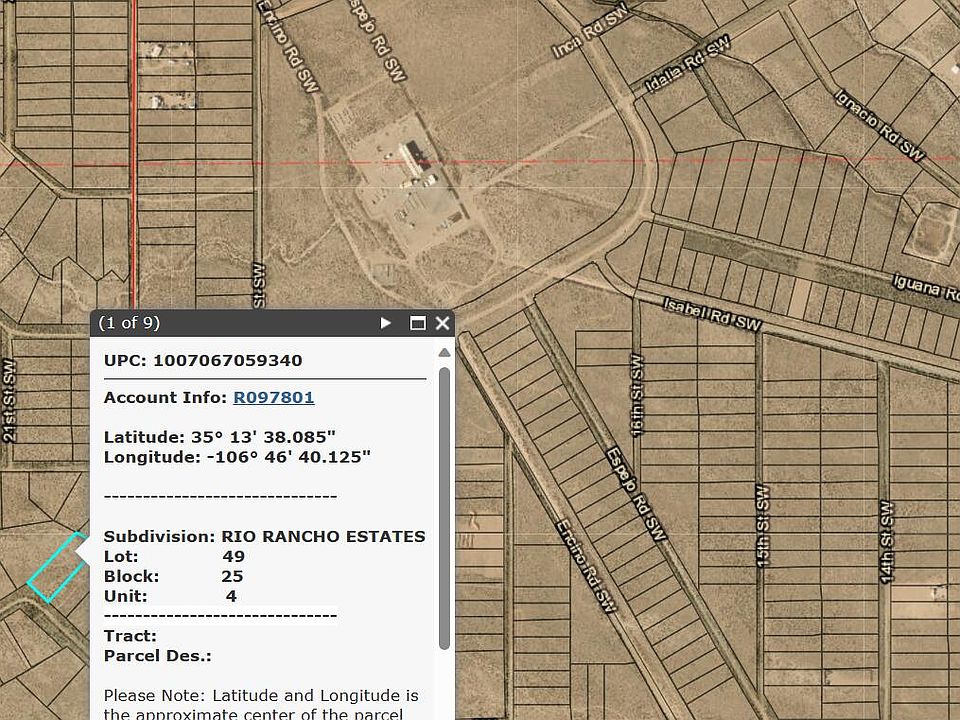This screenshot has height=720, width=960.
Task: Click the RIO RANCHO ESTATES subdivision text
Action: pyautogui.click(x=322, y=536)
